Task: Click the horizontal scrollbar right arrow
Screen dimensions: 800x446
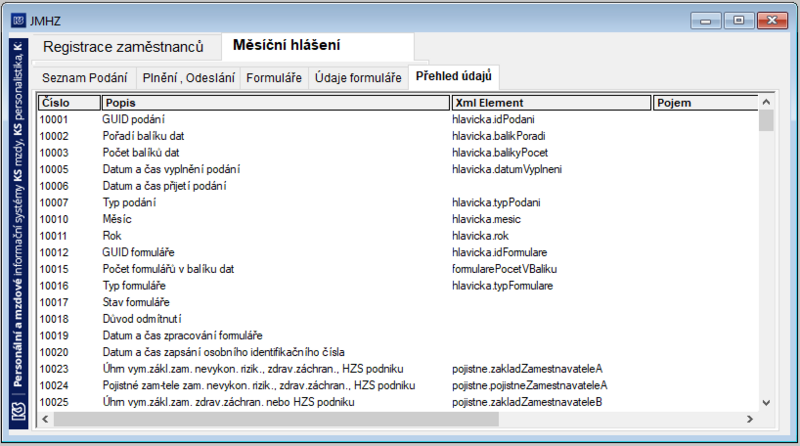Action: [x=749, y=419]
